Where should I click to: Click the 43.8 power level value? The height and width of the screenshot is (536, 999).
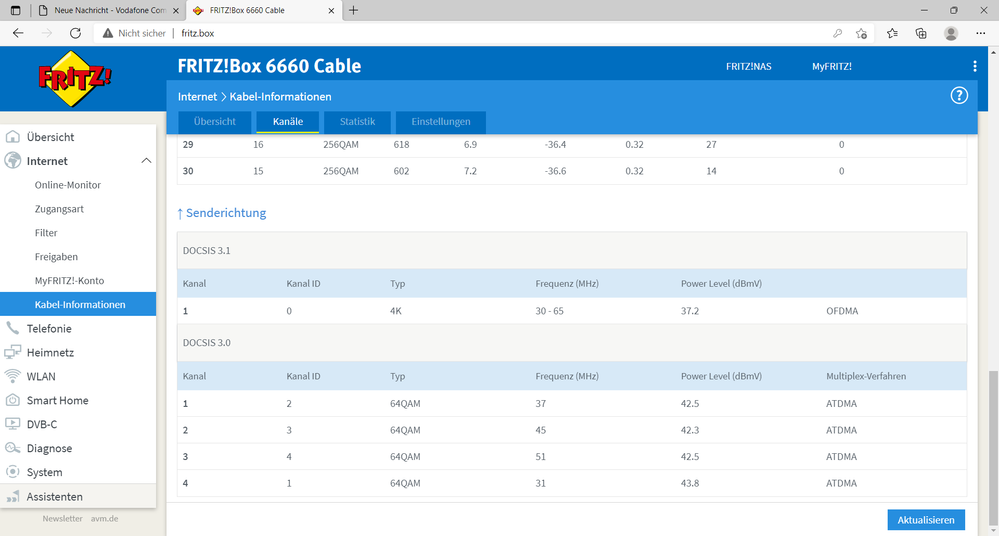point(690,483)
